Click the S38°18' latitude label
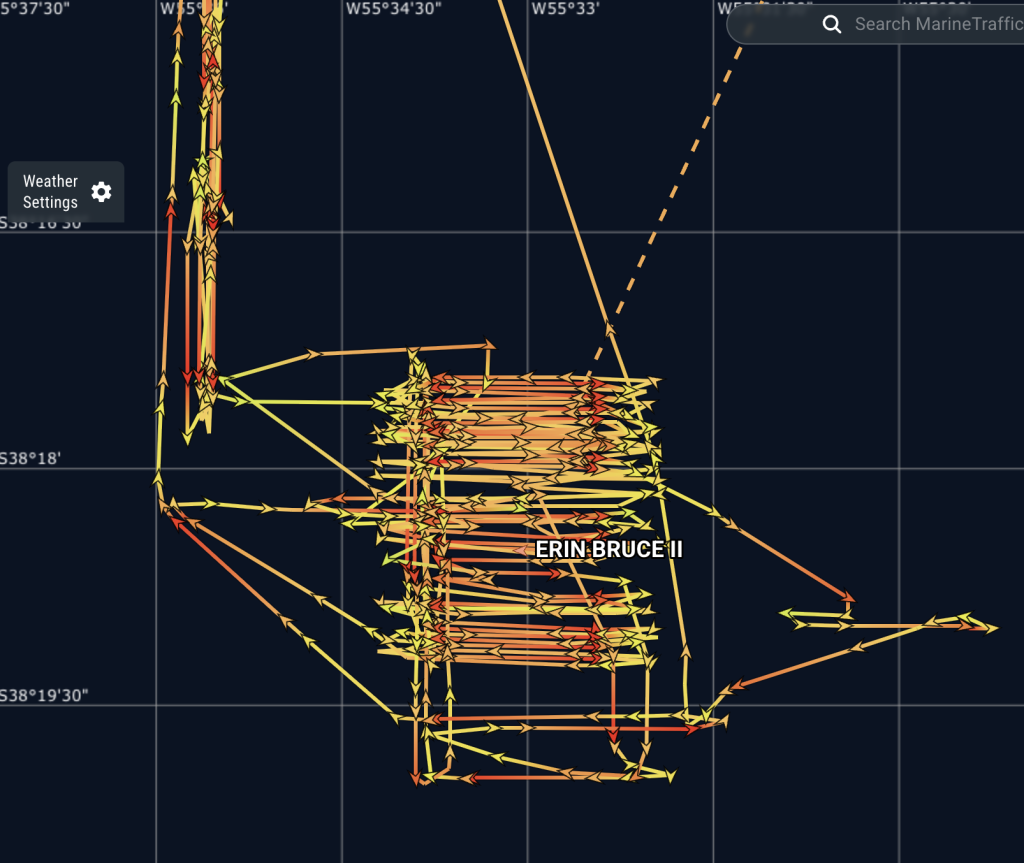The image size is (1024, 863). click(x=31, y=458)
